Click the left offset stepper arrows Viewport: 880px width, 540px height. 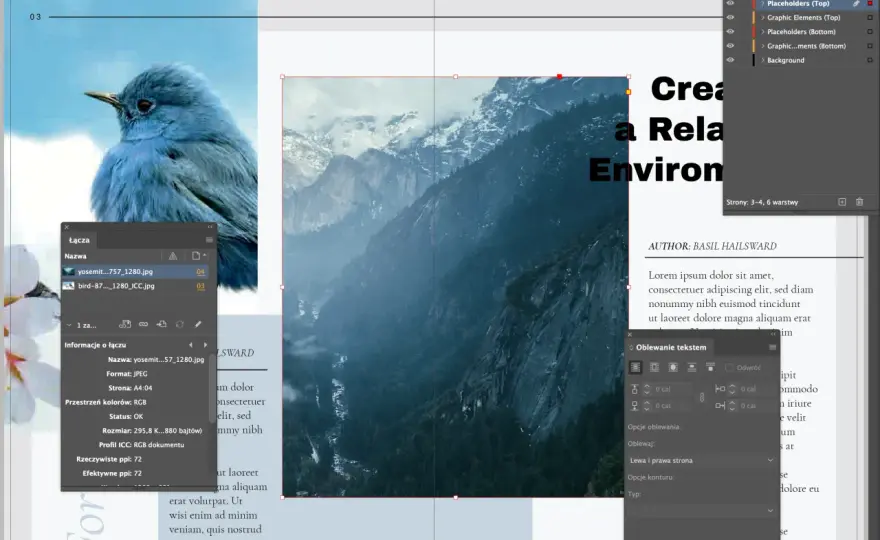tap(732, 388)
